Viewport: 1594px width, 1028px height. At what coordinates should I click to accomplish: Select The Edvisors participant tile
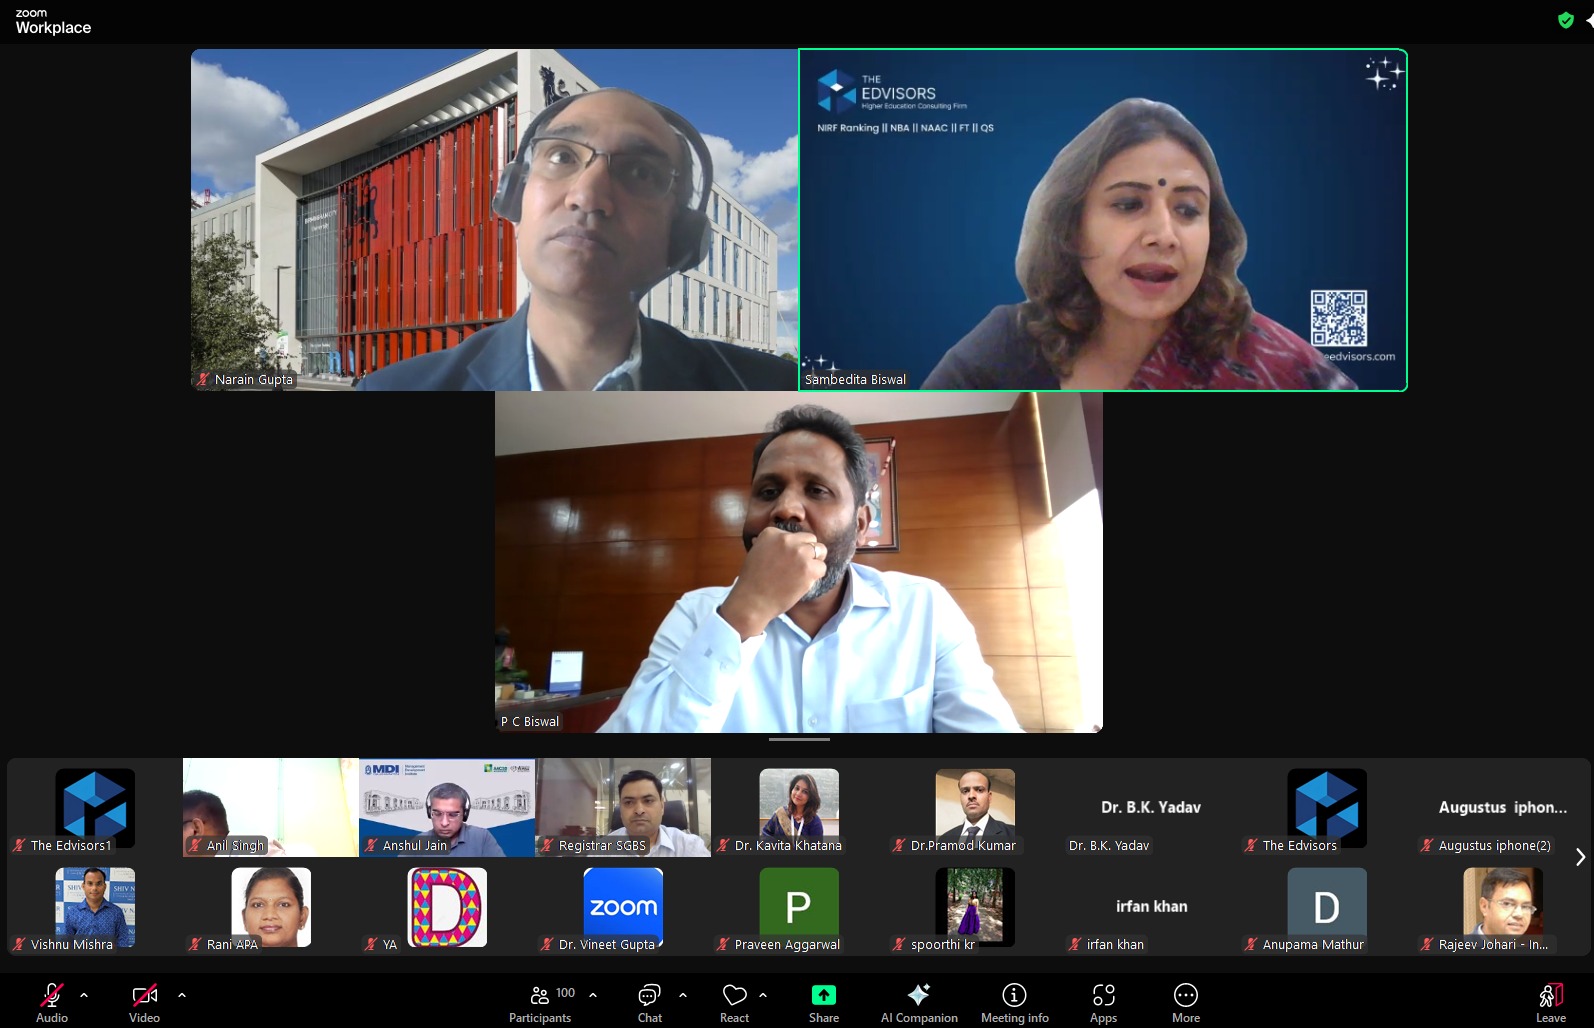pyautogui.click(x=1327, y=808)
